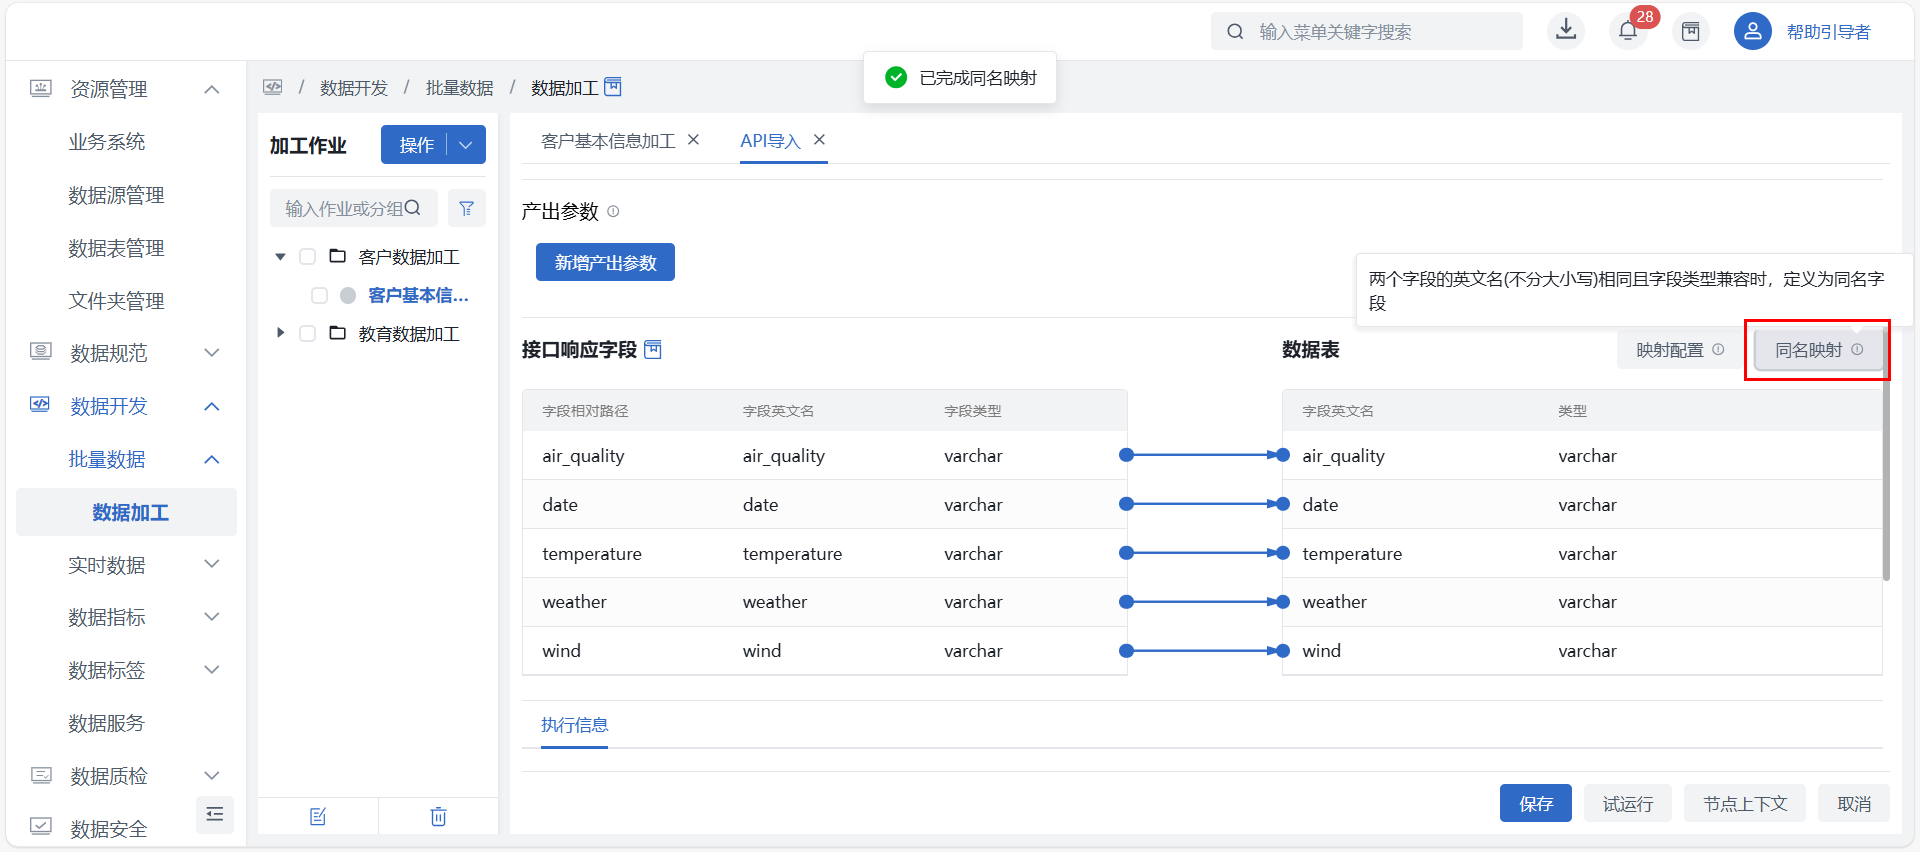Open the notifications bell with the 28 badge
1920x852 pixels.
(x=1628, y=31)
